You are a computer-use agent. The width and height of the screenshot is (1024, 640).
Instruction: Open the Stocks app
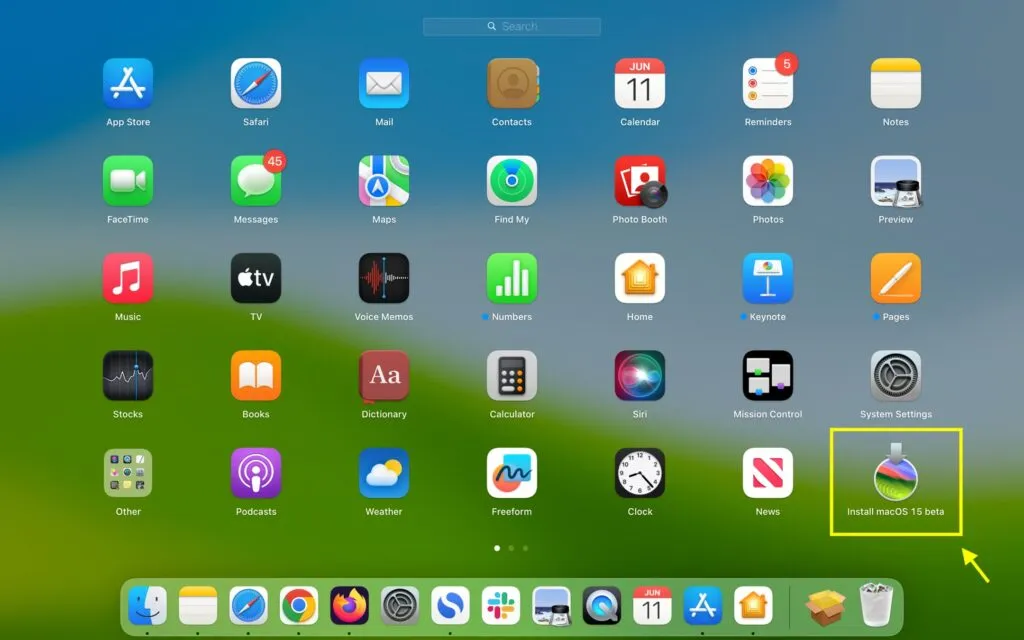click(x=128, y=376)
